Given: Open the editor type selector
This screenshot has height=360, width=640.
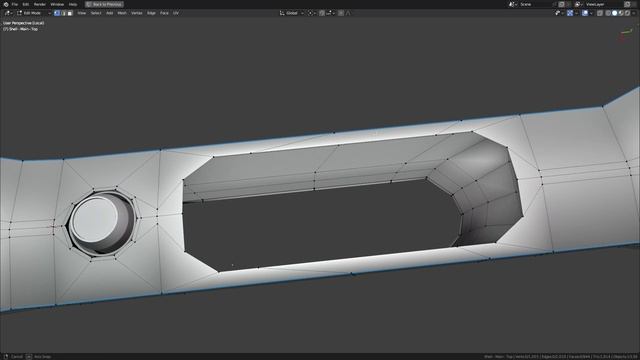Looking at the screenshot, I should tap(8, 13).
